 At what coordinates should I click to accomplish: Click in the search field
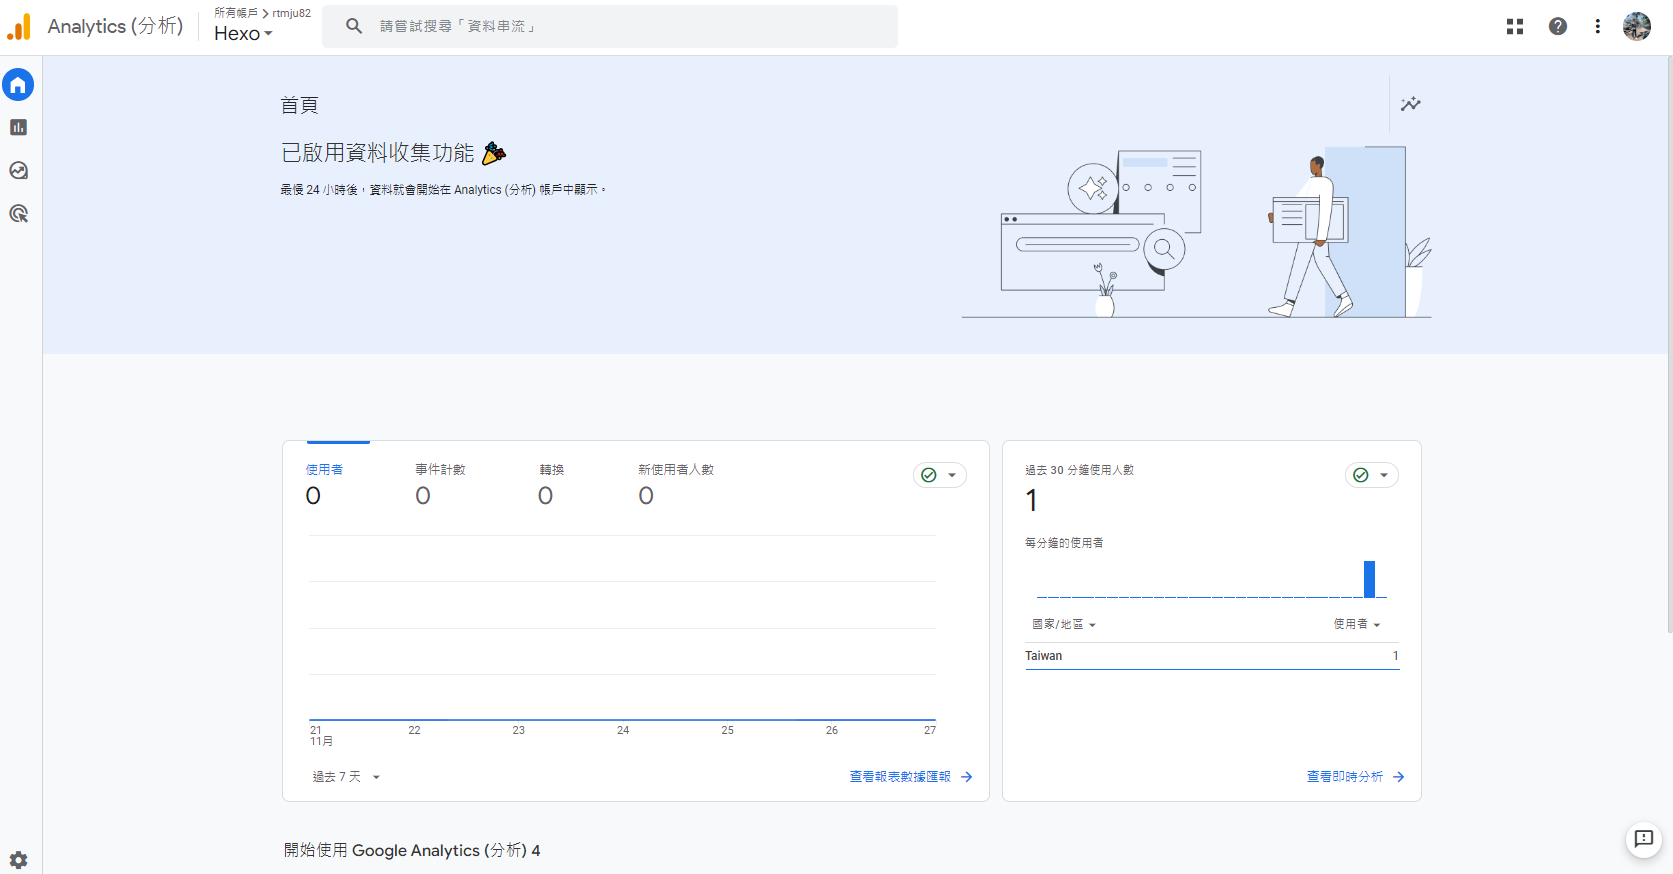click(x=610, y=26)
